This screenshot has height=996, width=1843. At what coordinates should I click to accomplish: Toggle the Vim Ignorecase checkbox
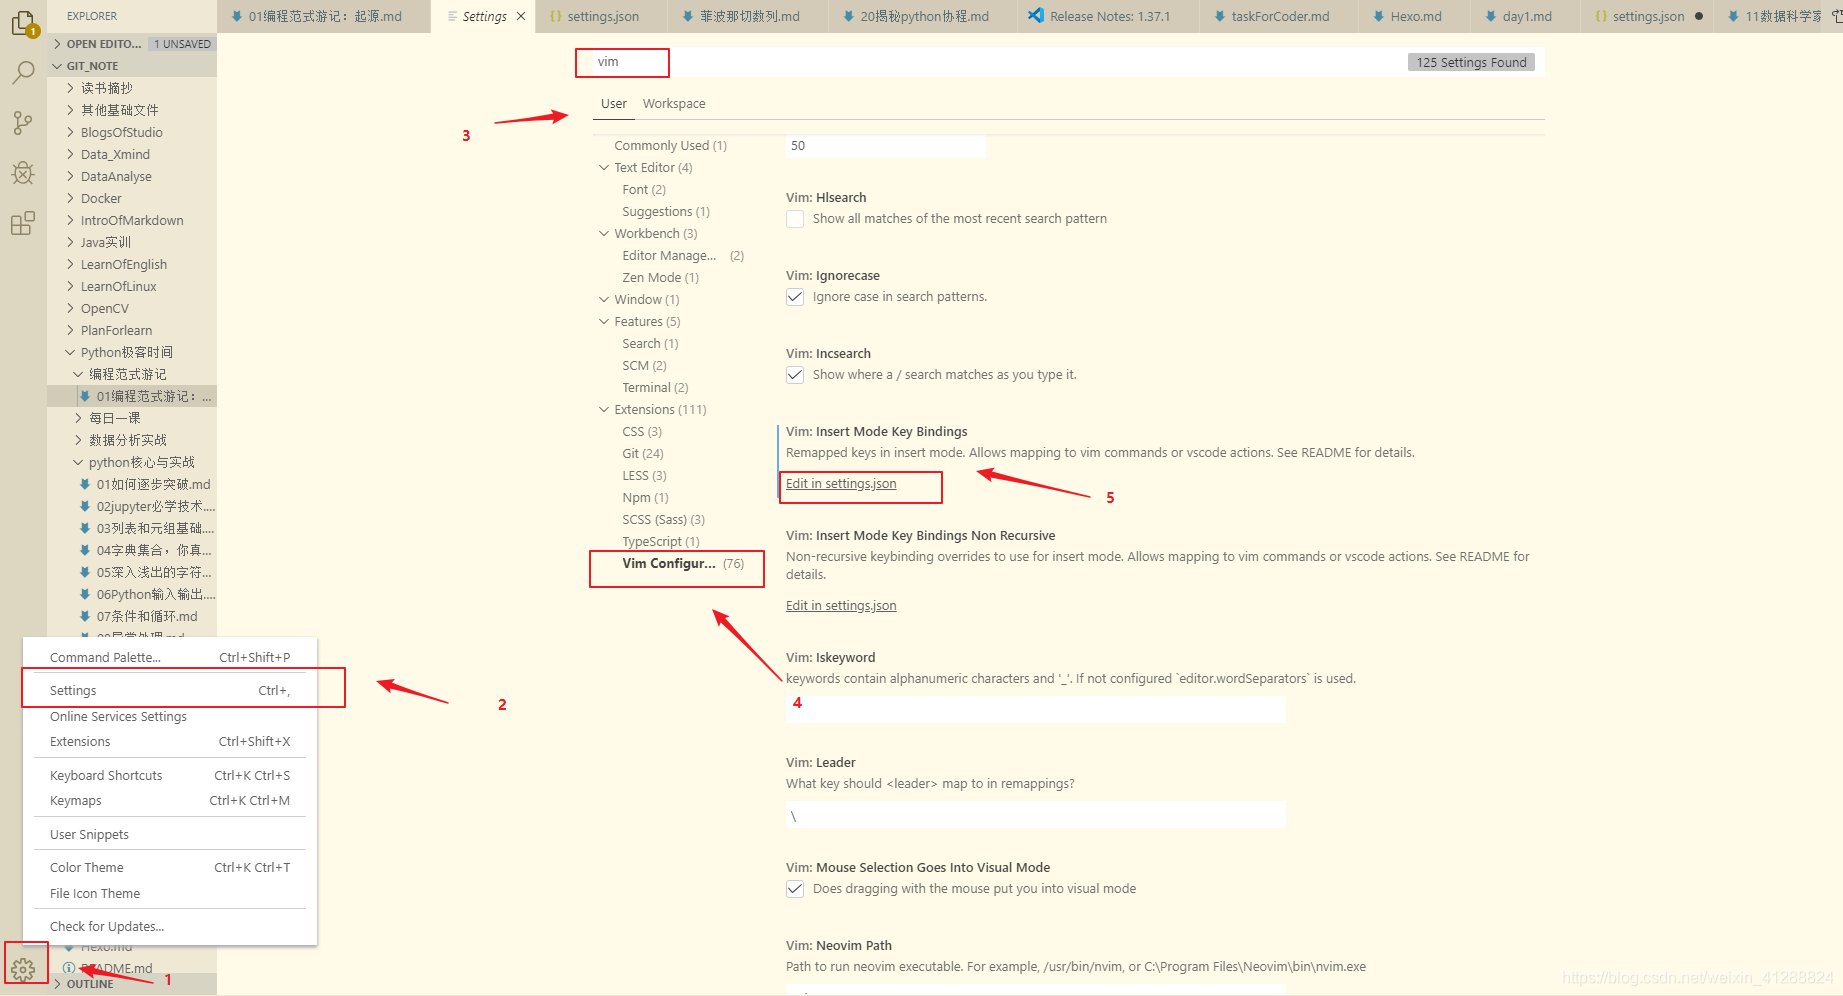(x=795, y=297)
